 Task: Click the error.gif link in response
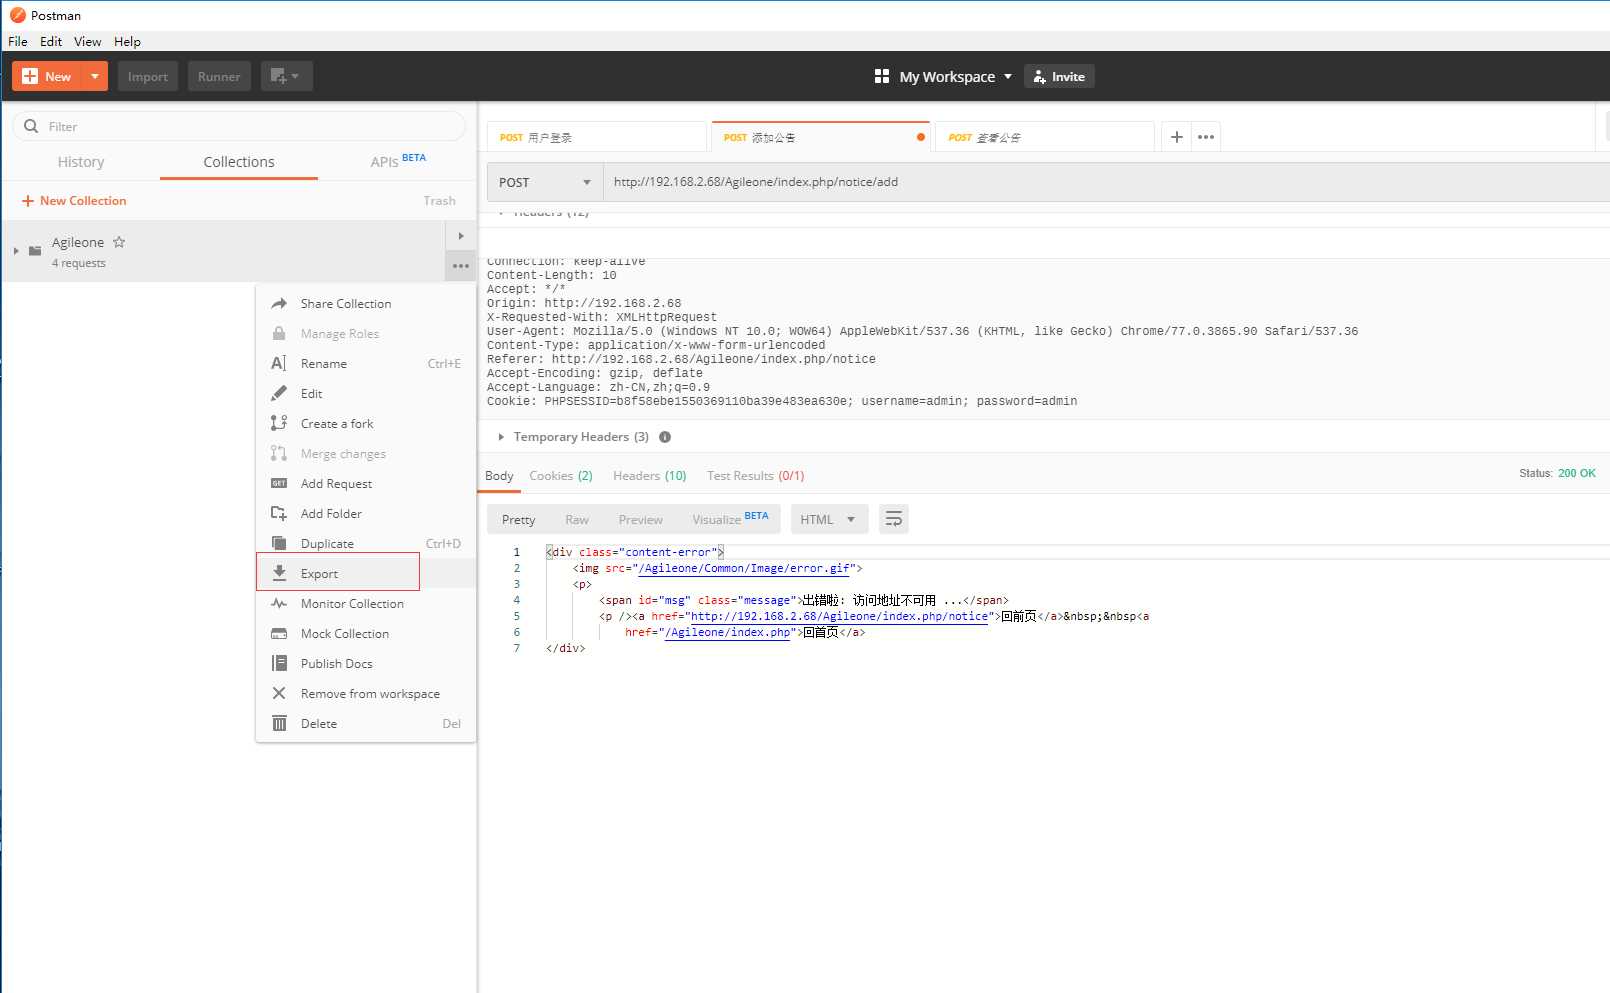coord(744,568)
